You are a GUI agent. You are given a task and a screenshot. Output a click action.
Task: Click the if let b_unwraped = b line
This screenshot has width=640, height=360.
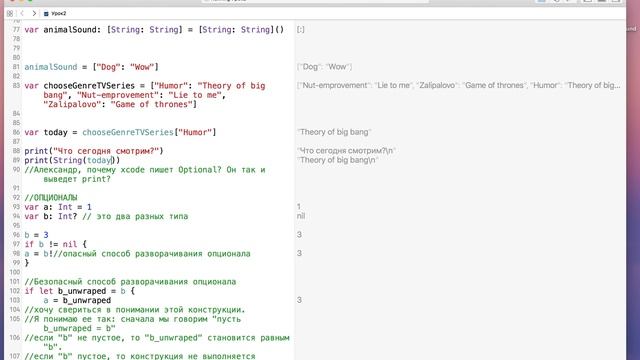[80, 291]
